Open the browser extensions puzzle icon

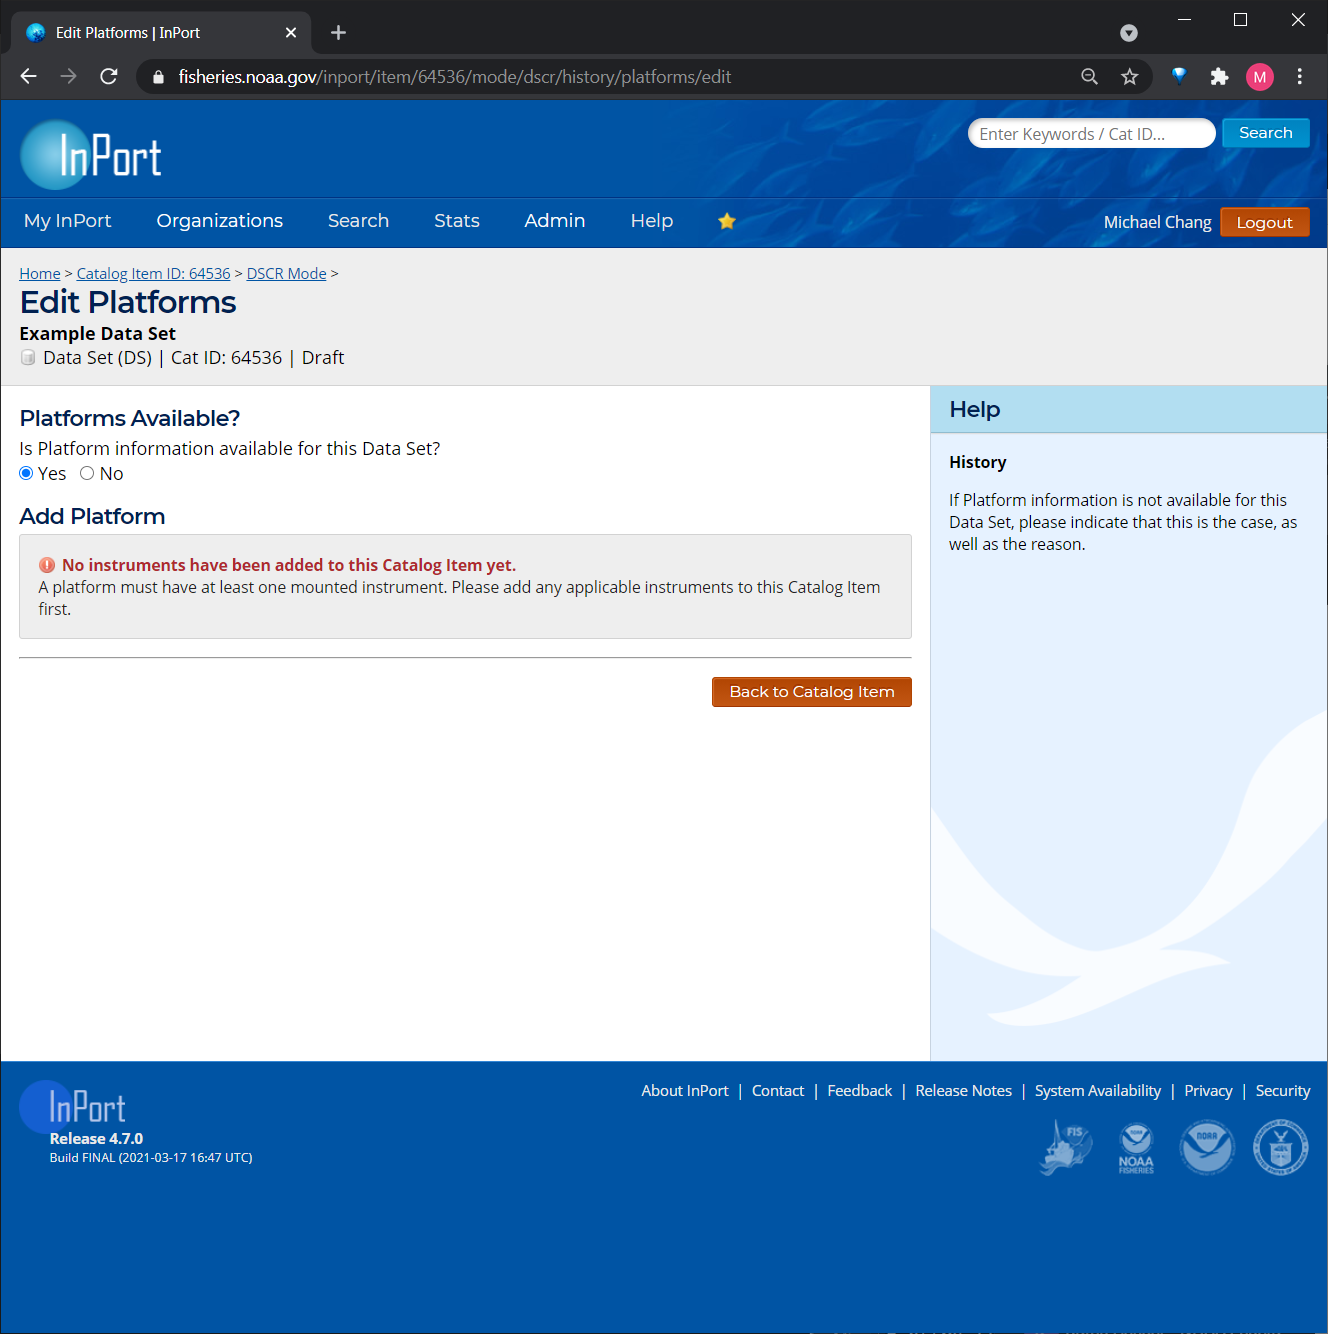1219,77
